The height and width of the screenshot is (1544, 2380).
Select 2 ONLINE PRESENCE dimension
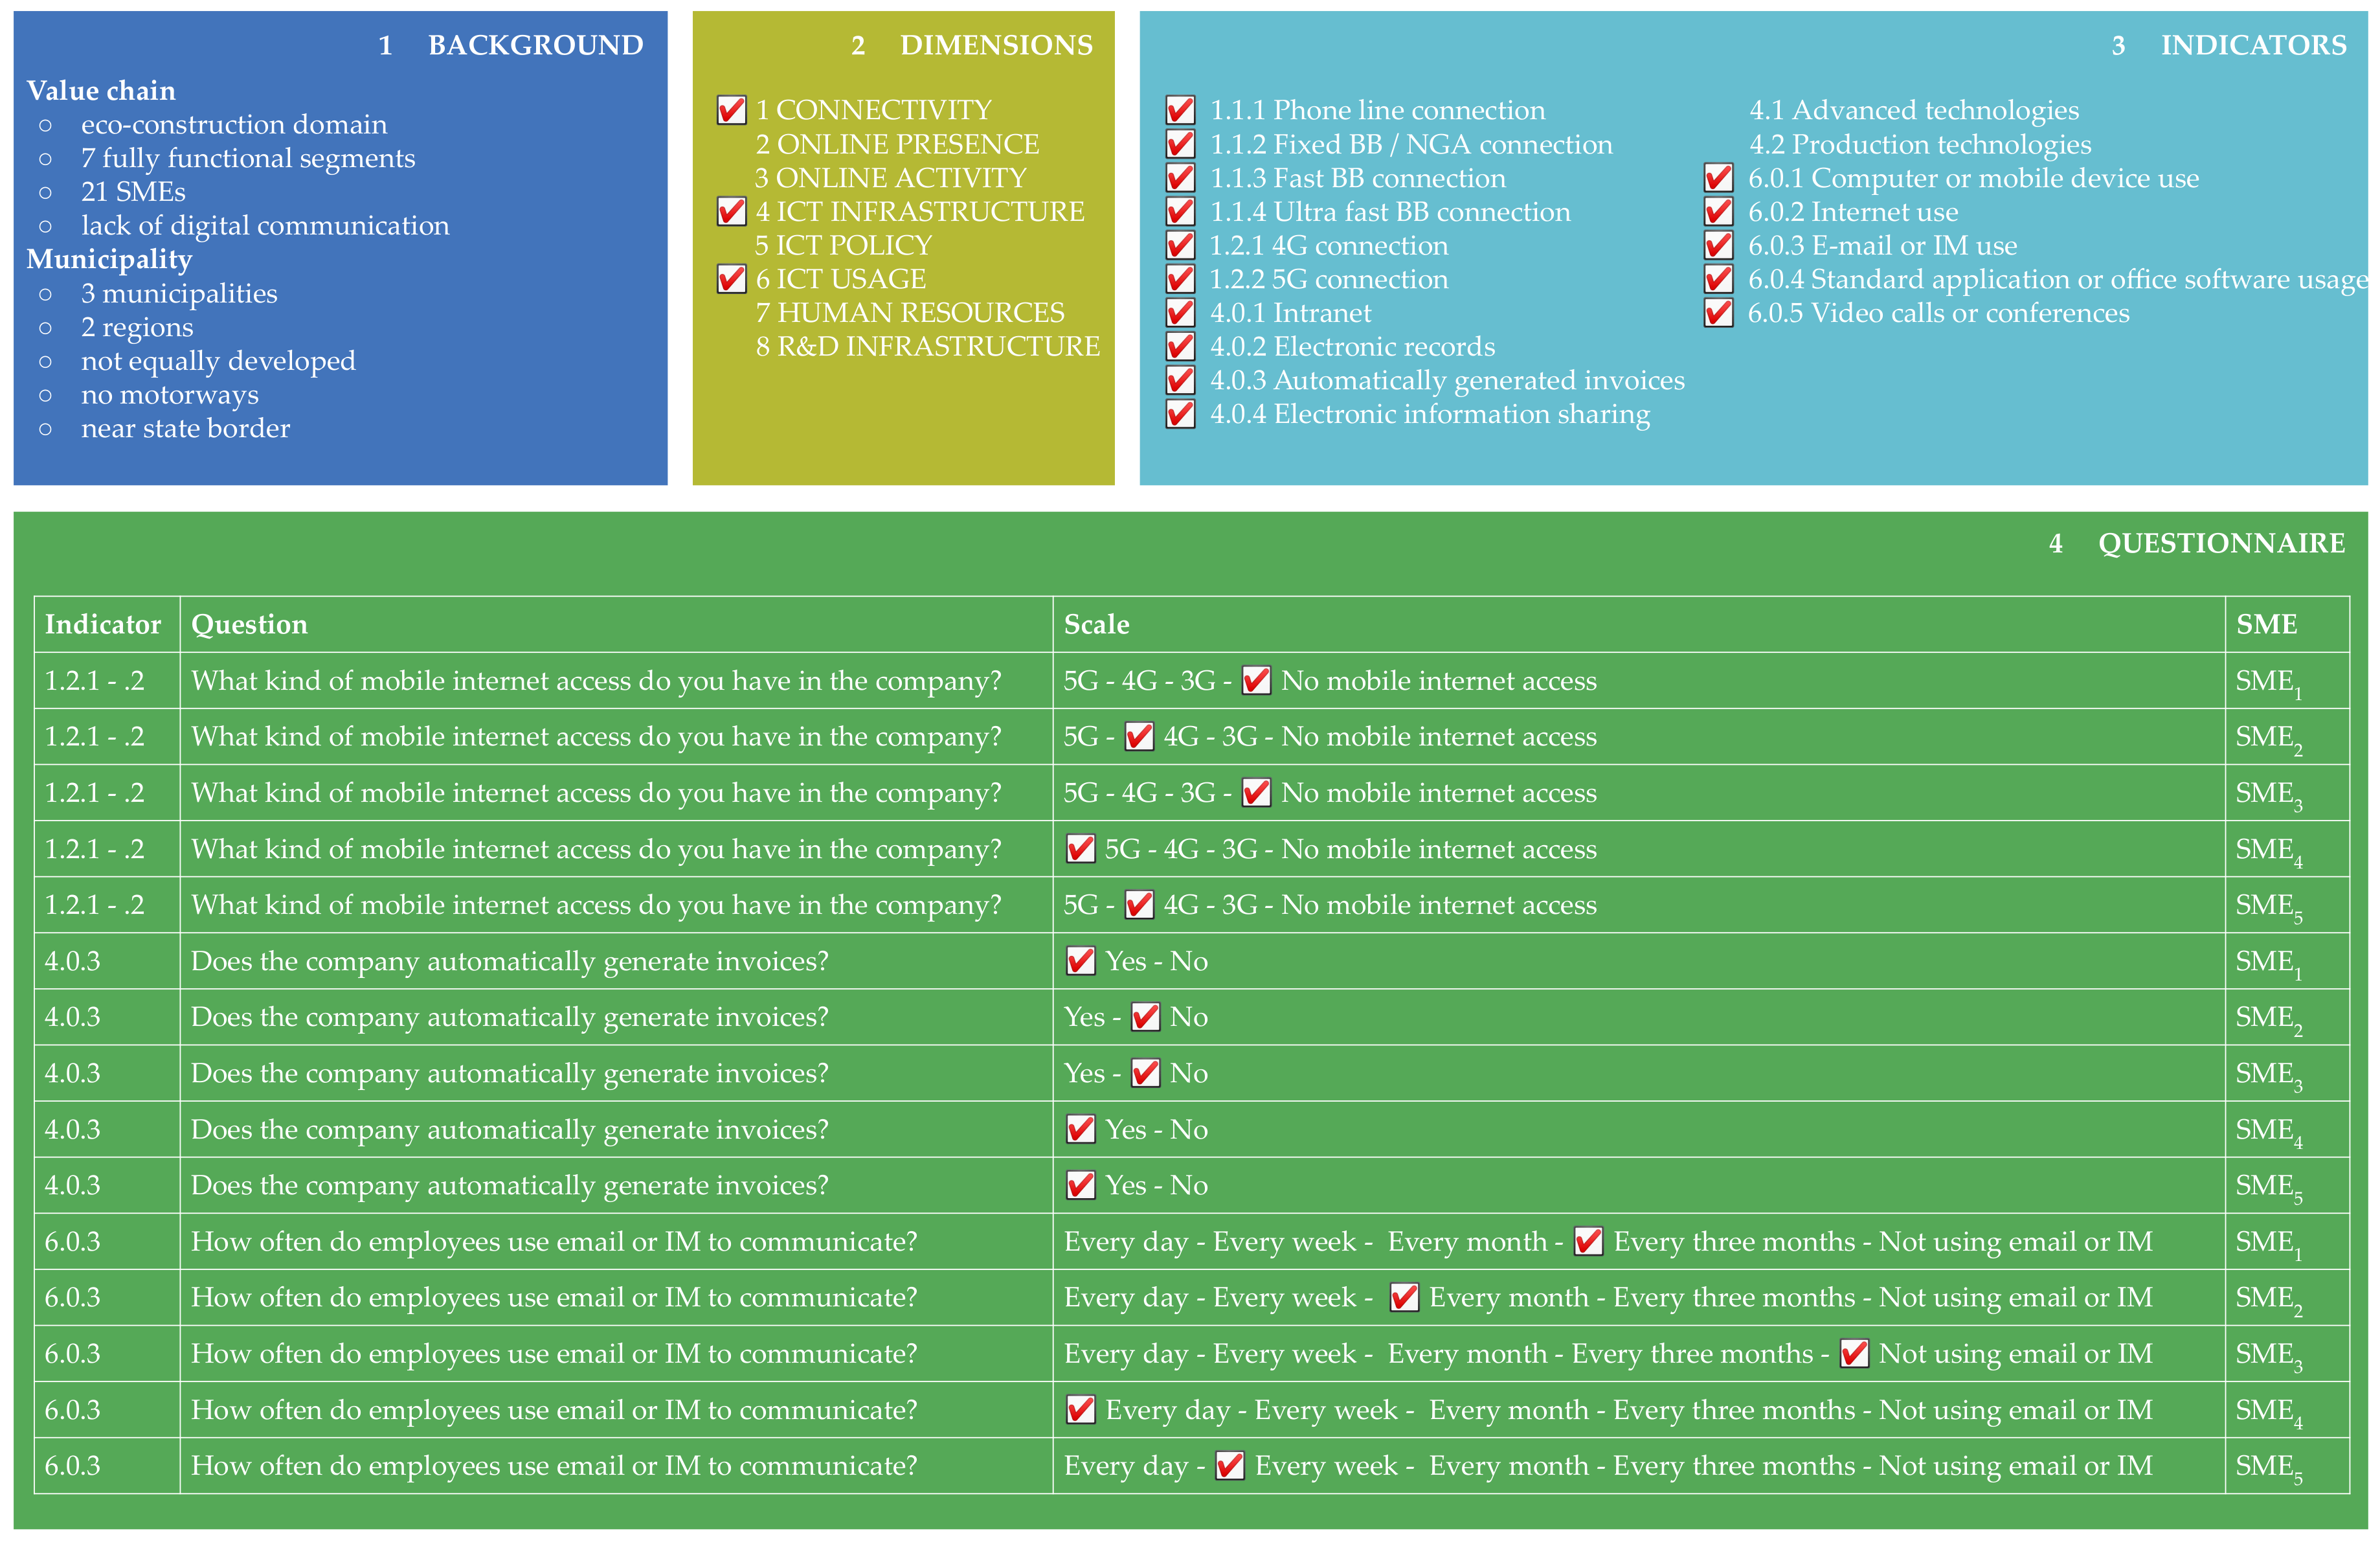click(897, 144)
